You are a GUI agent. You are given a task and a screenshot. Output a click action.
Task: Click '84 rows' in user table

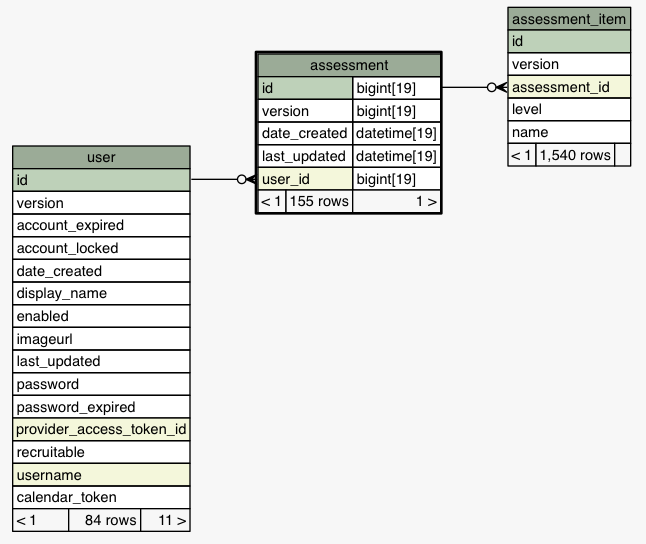point(105,521)
